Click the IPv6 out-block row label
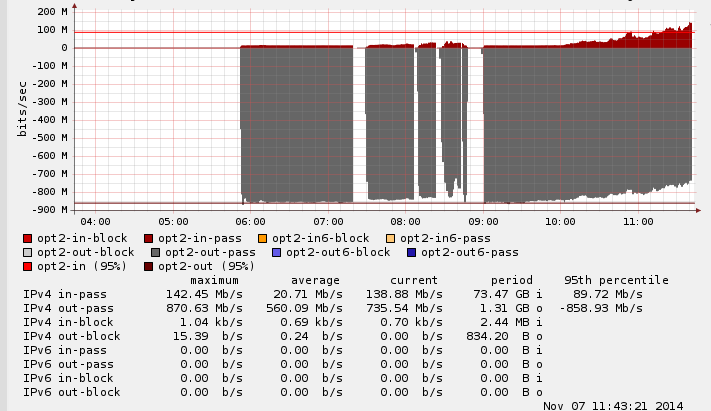This screenshot has width=711, height=411. click(x=72, y=392)
